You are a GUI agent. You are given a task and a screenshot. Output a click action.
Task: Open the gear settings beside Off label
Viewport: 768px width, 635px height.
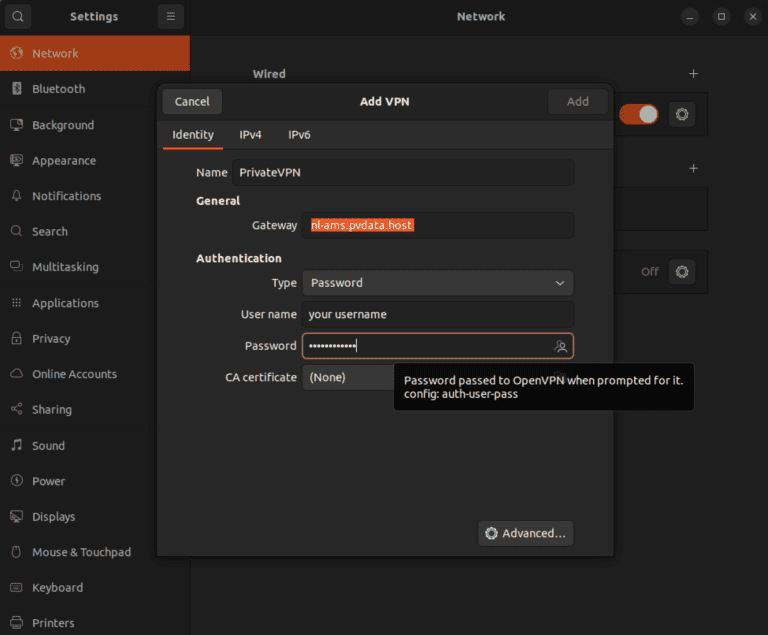682,271
